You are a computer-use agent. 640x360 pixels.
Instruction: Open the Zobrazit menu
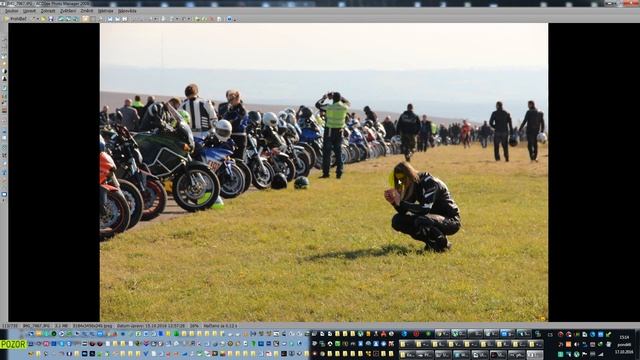[48, 11]
